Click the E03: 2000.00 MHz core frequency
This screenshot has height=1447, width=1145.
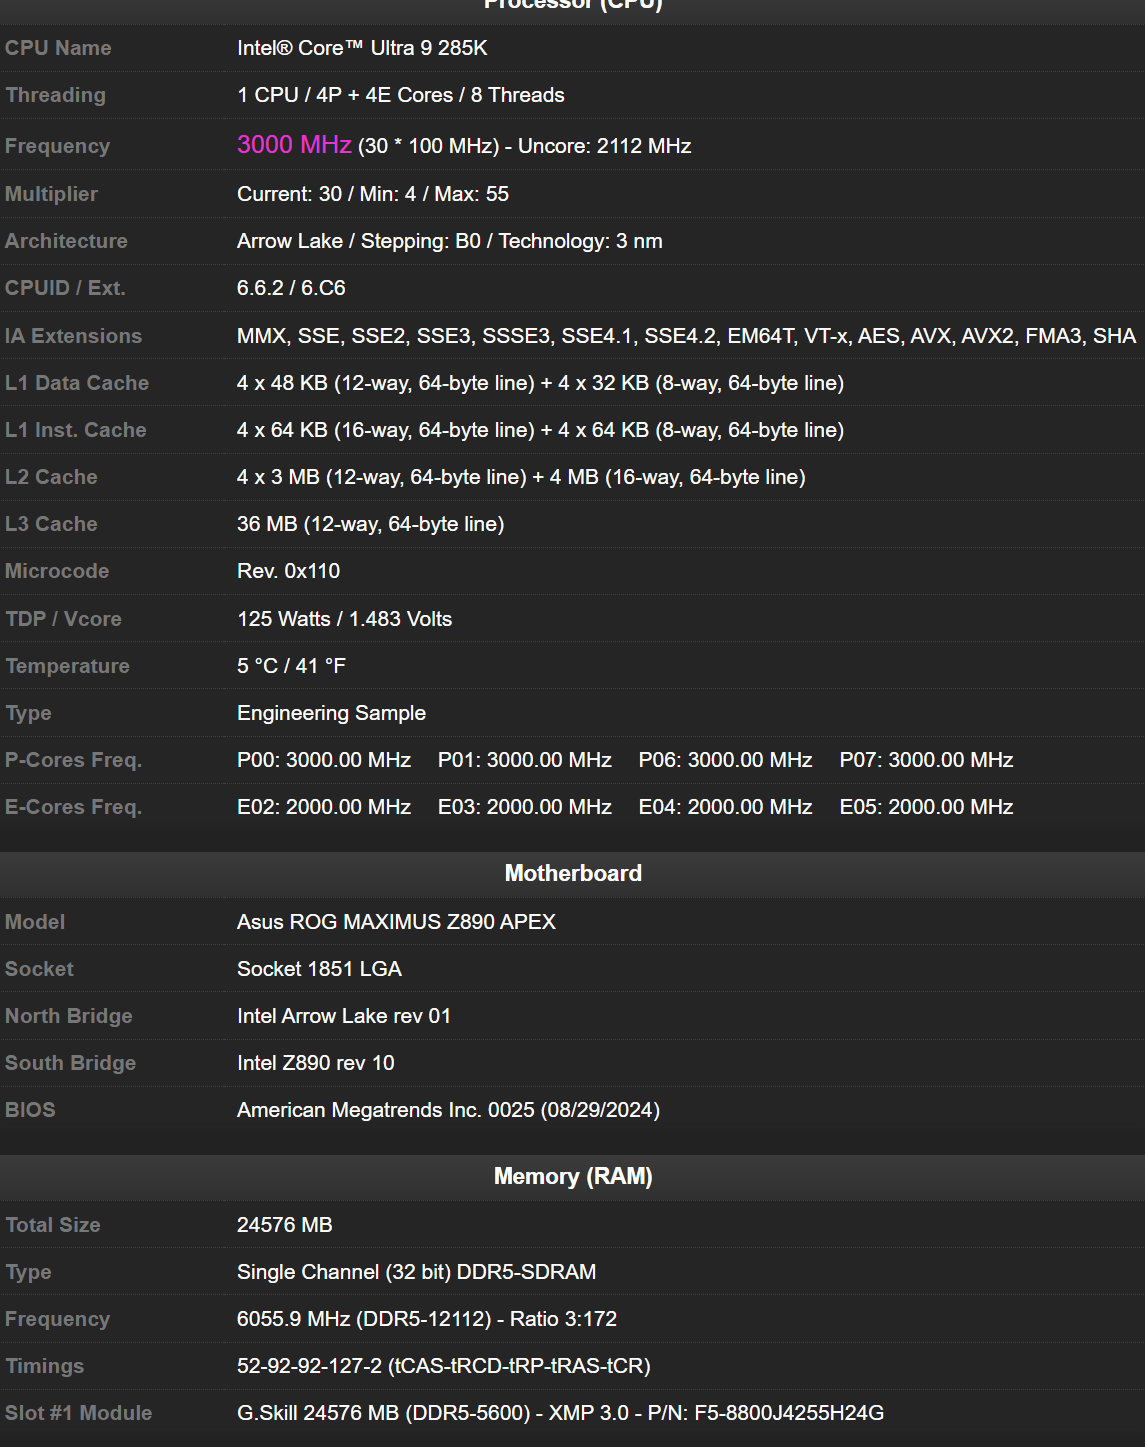click(525, 807)
